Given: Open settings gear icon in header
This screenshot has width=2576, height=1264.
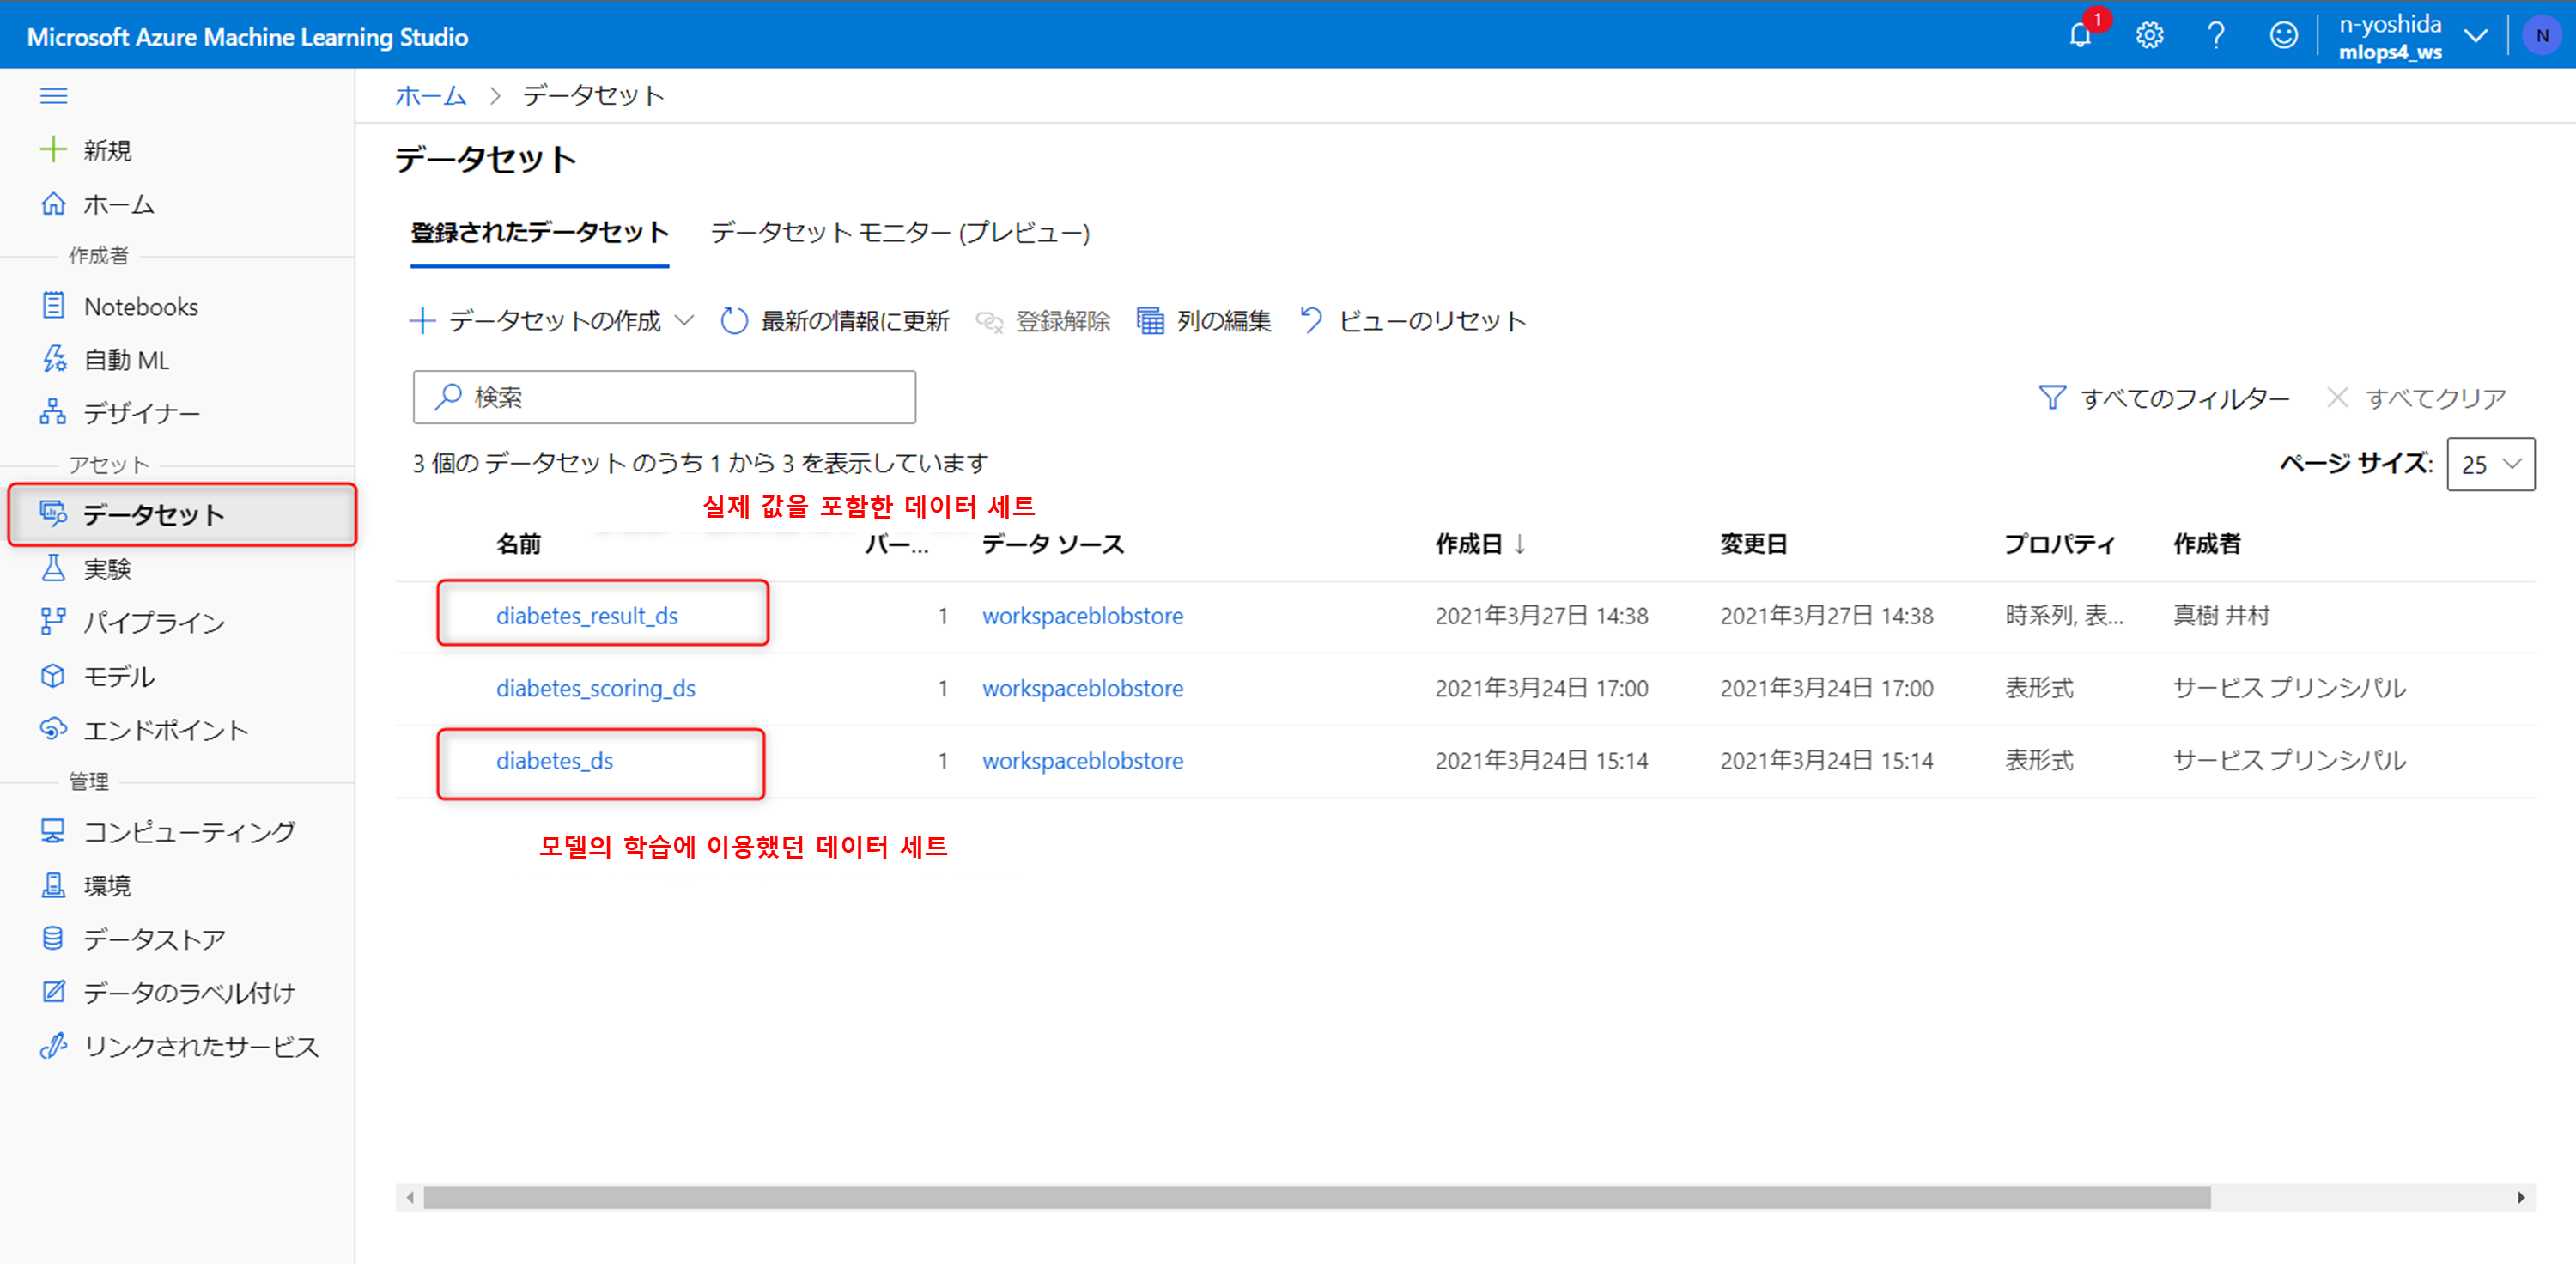Looking at the screenshot, I should click(2149, 36).
